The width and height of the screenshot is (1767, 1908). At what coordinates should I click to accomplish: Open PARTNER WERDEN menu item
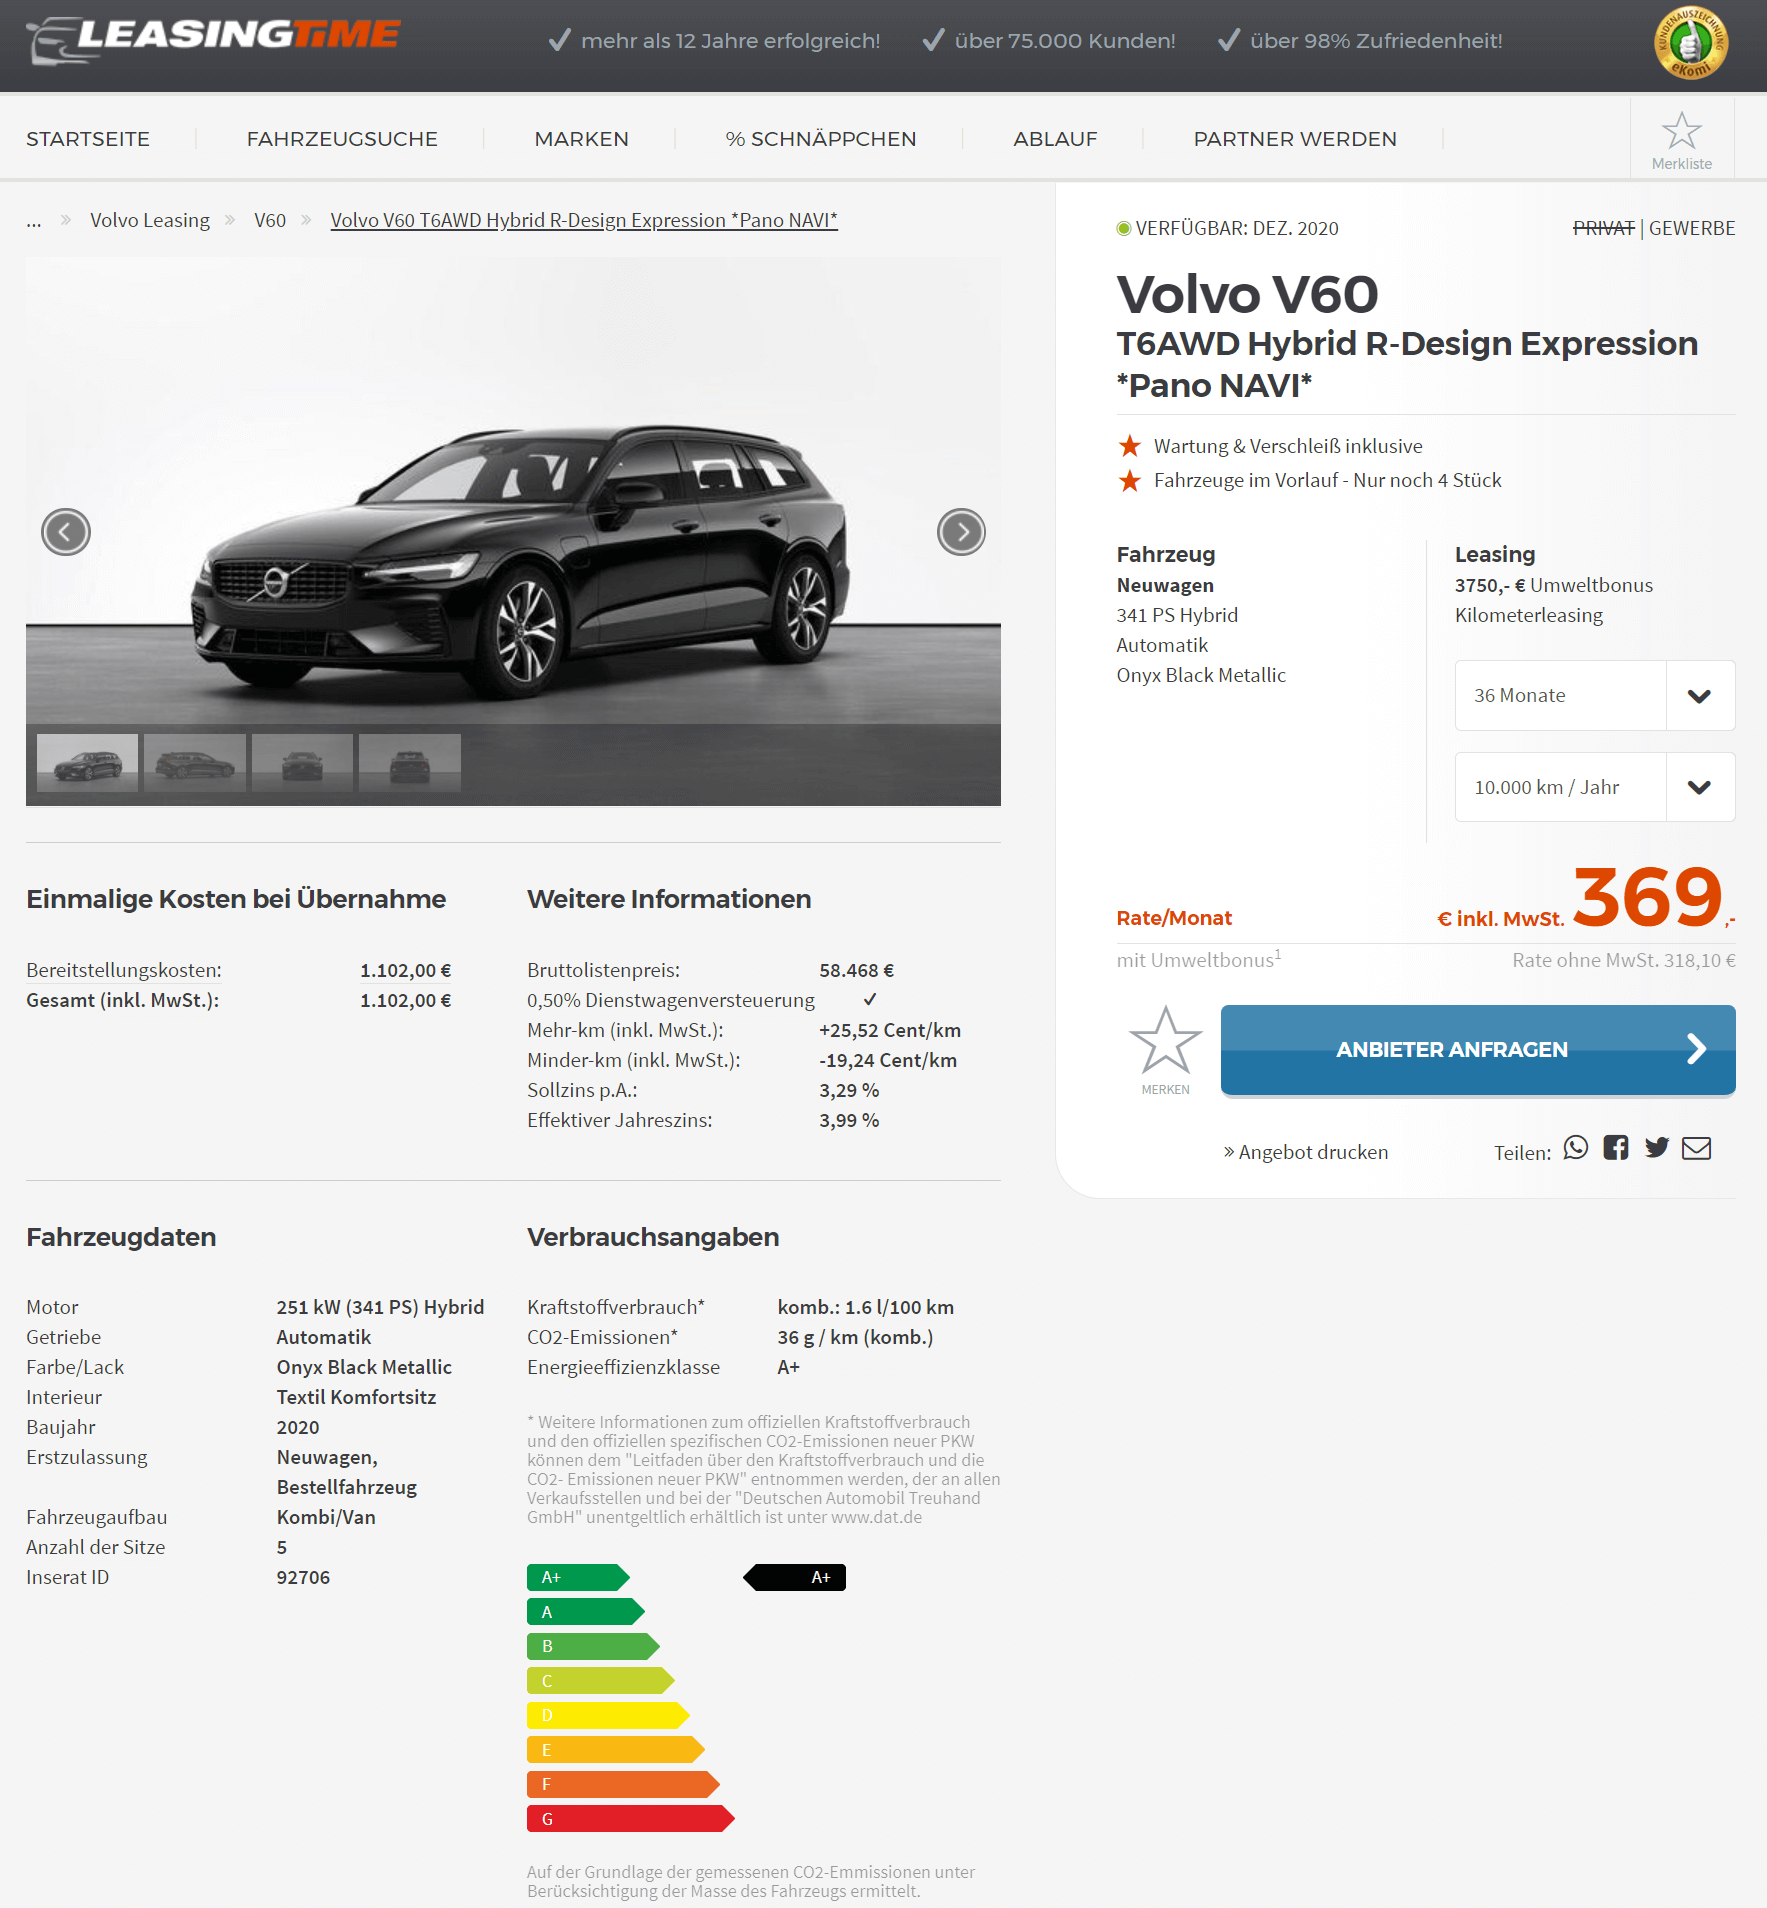click(1295, 139)
